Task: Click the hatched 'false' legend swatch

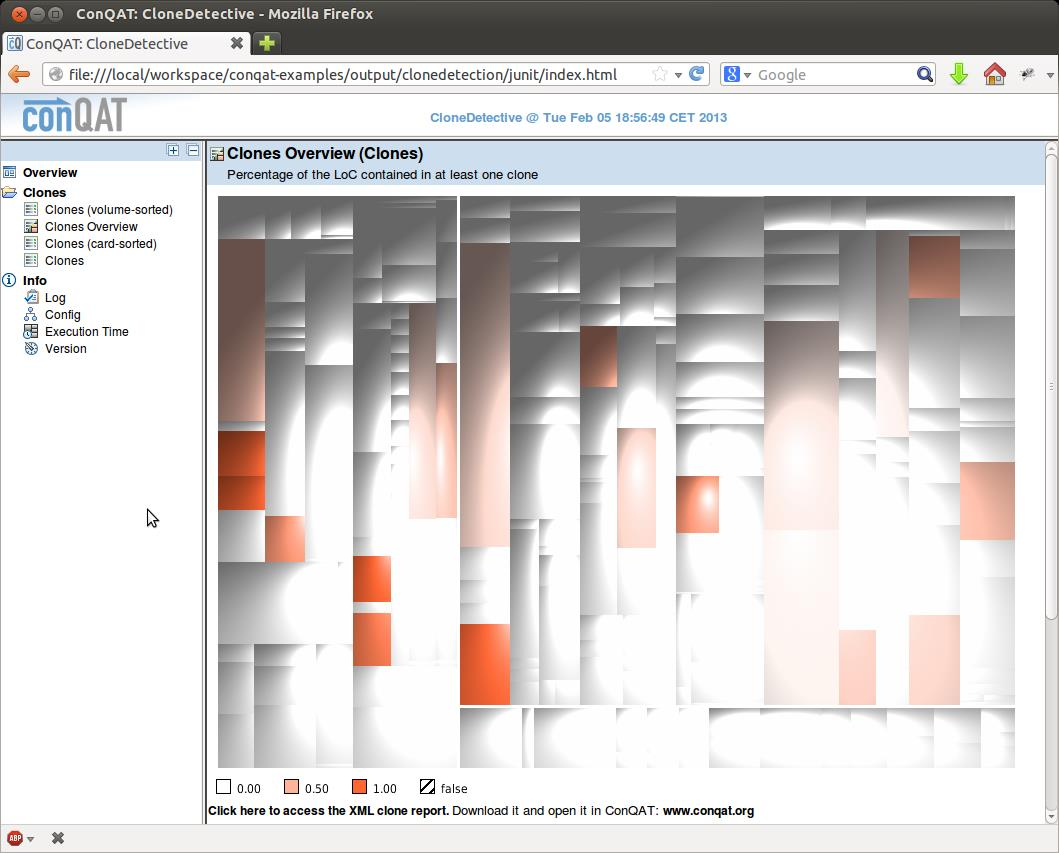Action: pyautogui.click(x=428, y=787)
